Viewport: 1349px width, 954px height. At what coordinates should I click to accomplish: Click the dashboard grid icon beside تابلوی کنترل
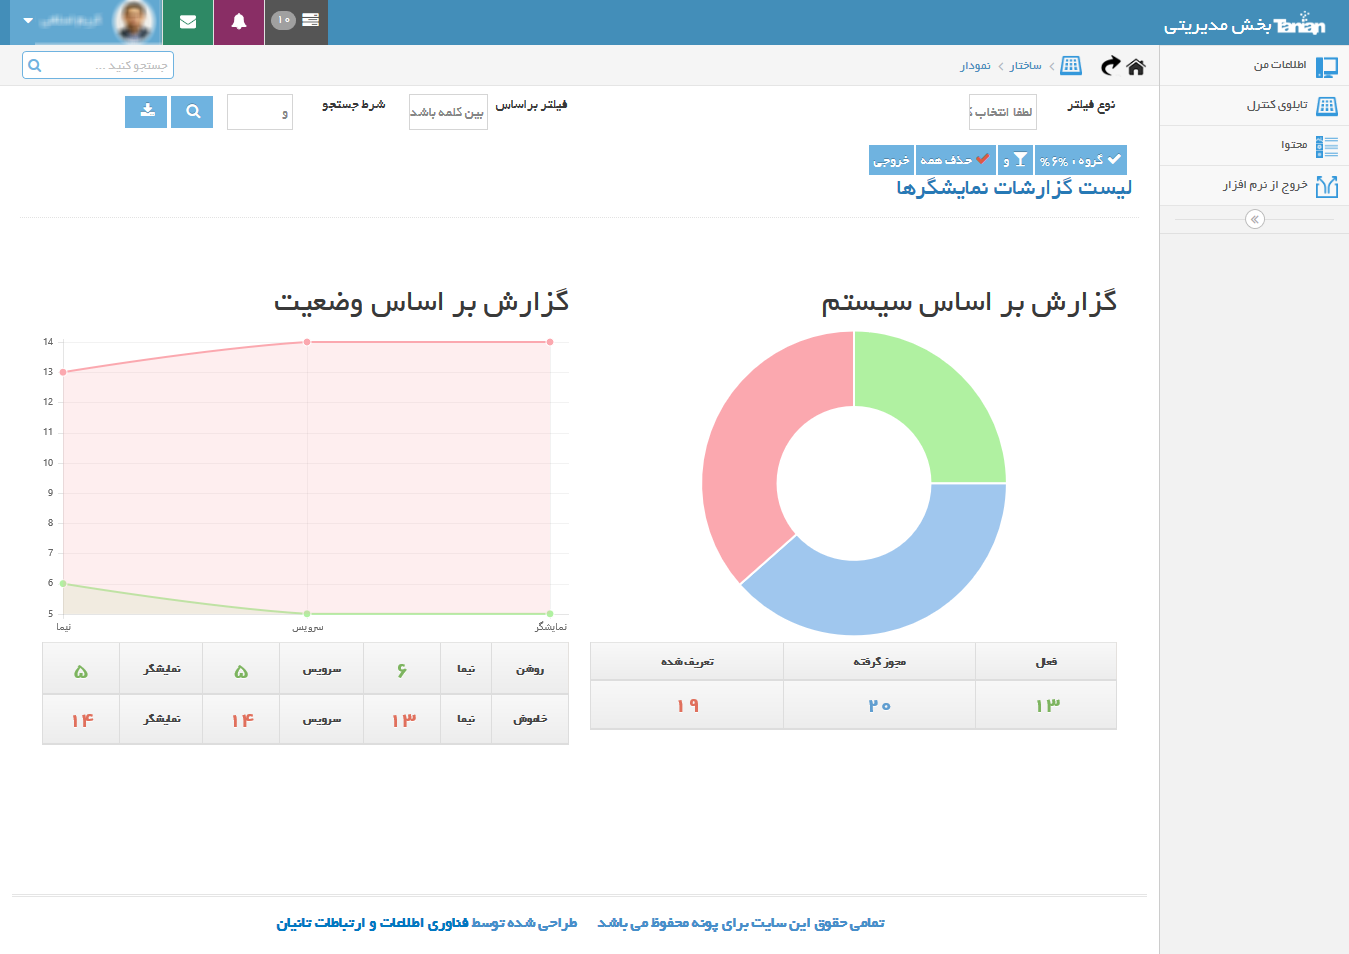coord(1327,106)
